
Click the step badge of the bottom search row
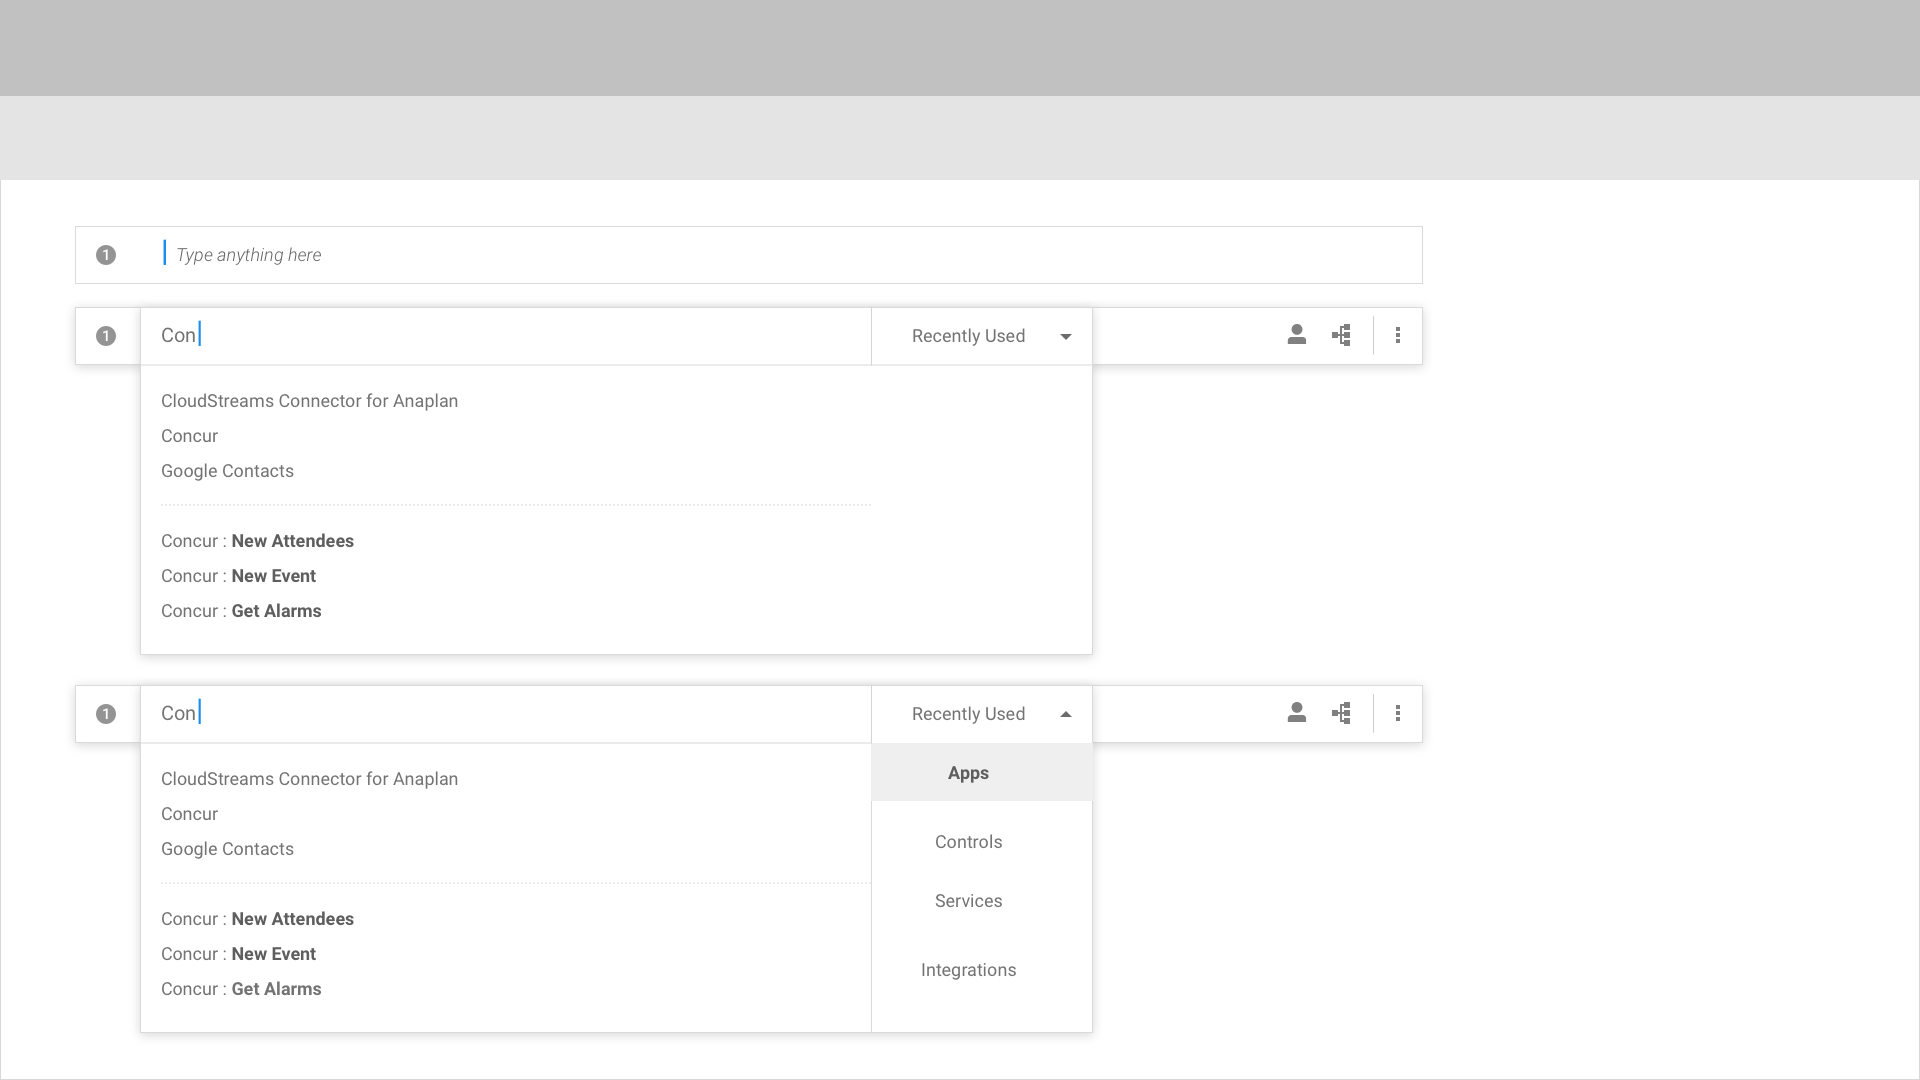click(x=106, y=714)
